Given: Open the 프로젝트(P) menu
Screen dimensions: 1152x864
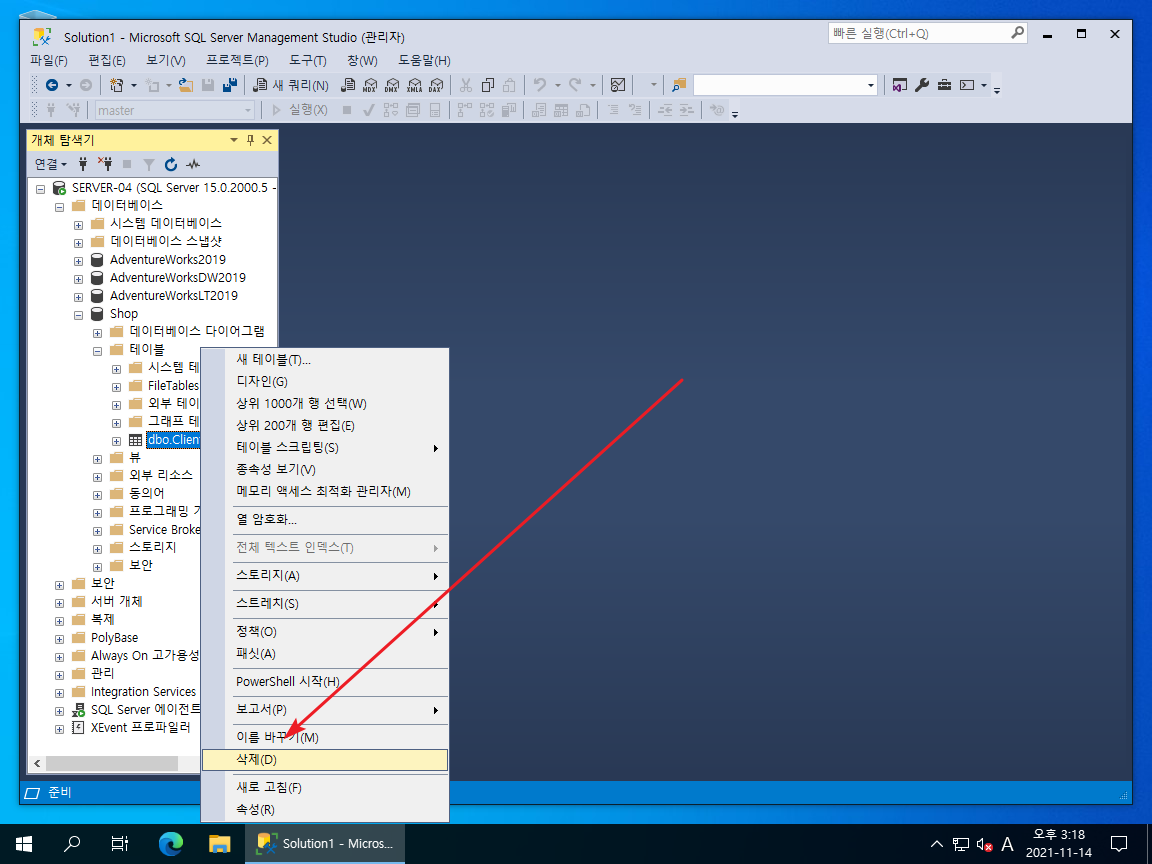Looking at the screenshot, I should 237,60.
